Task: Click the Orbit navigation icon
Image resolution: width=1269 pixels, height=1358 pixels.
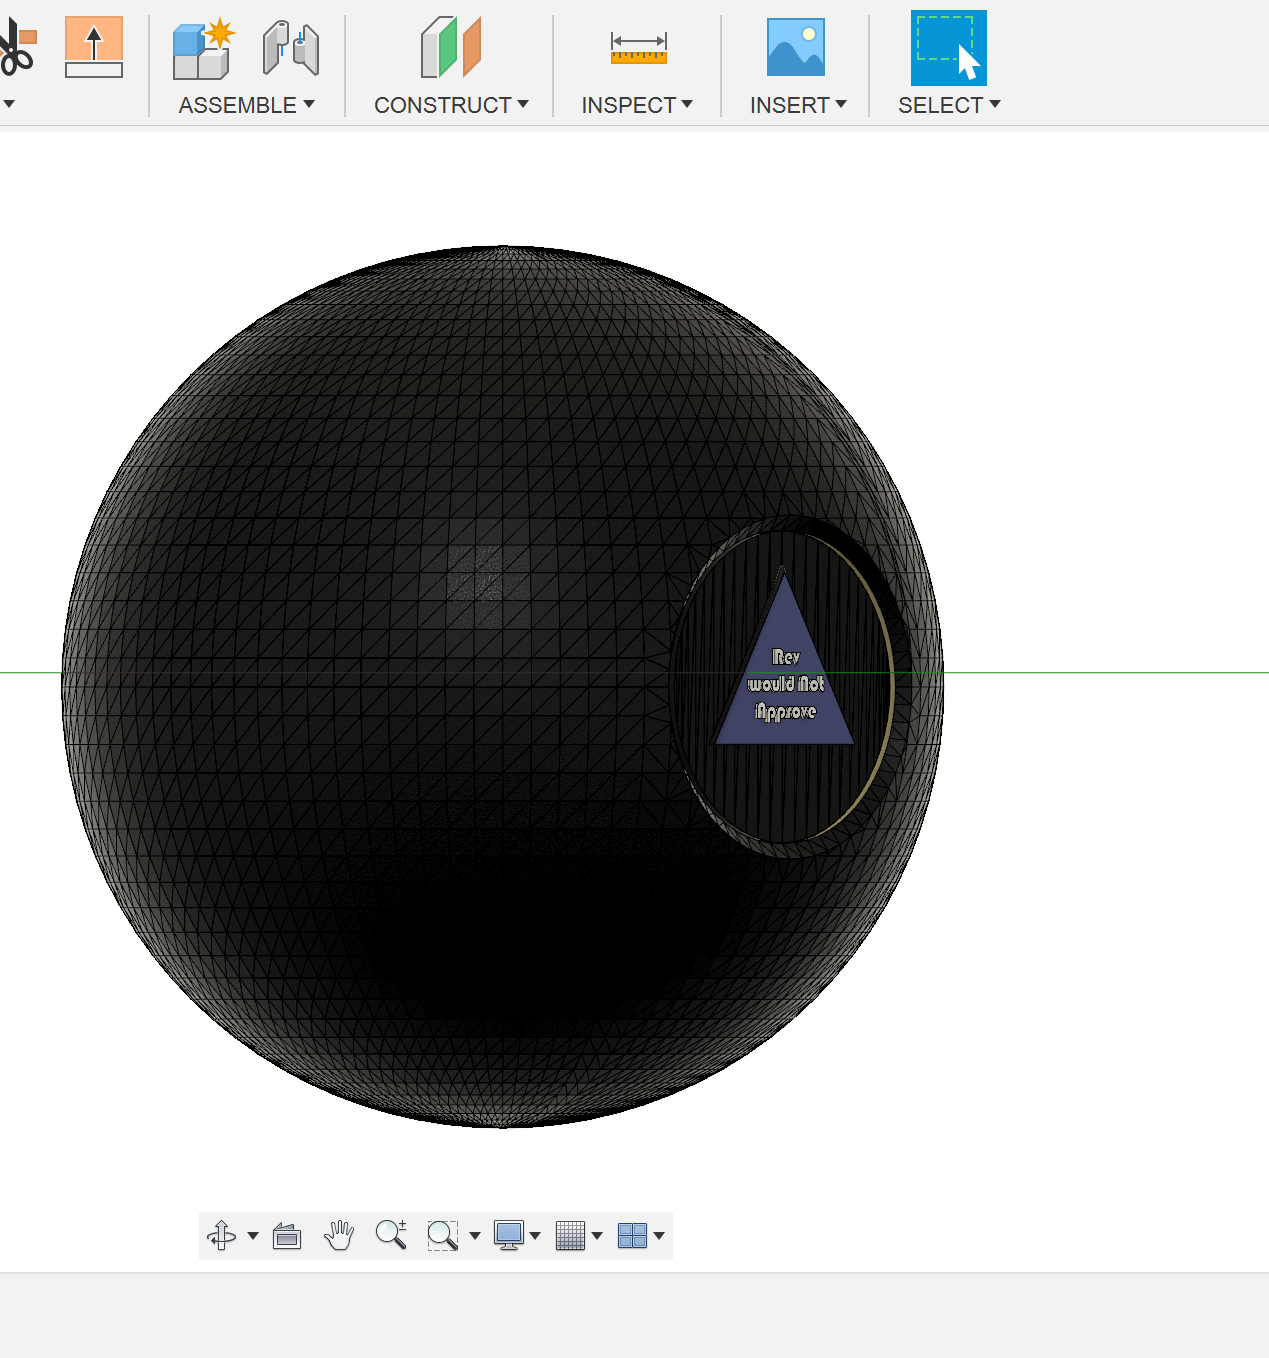Action: [x=222, y=1236]
